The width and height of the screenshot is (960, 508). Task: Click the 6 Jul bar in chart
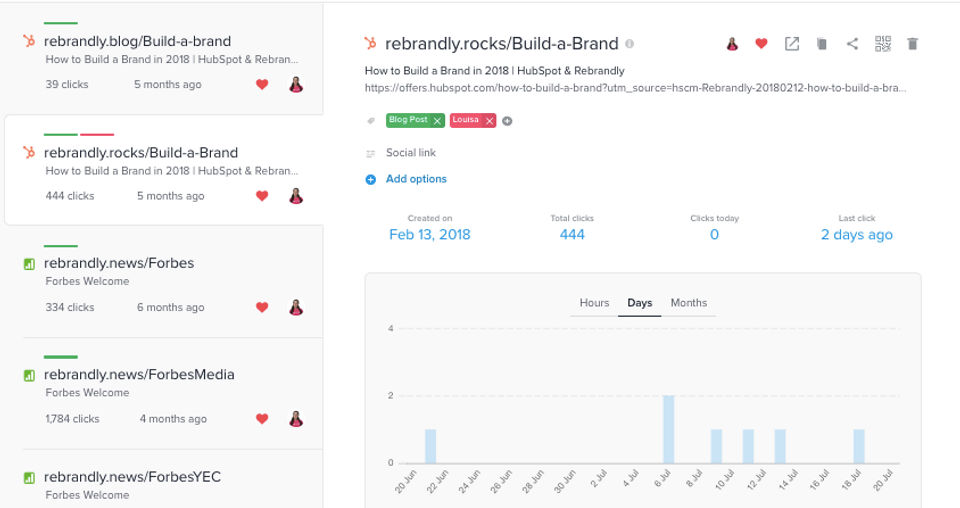[668, 429]
